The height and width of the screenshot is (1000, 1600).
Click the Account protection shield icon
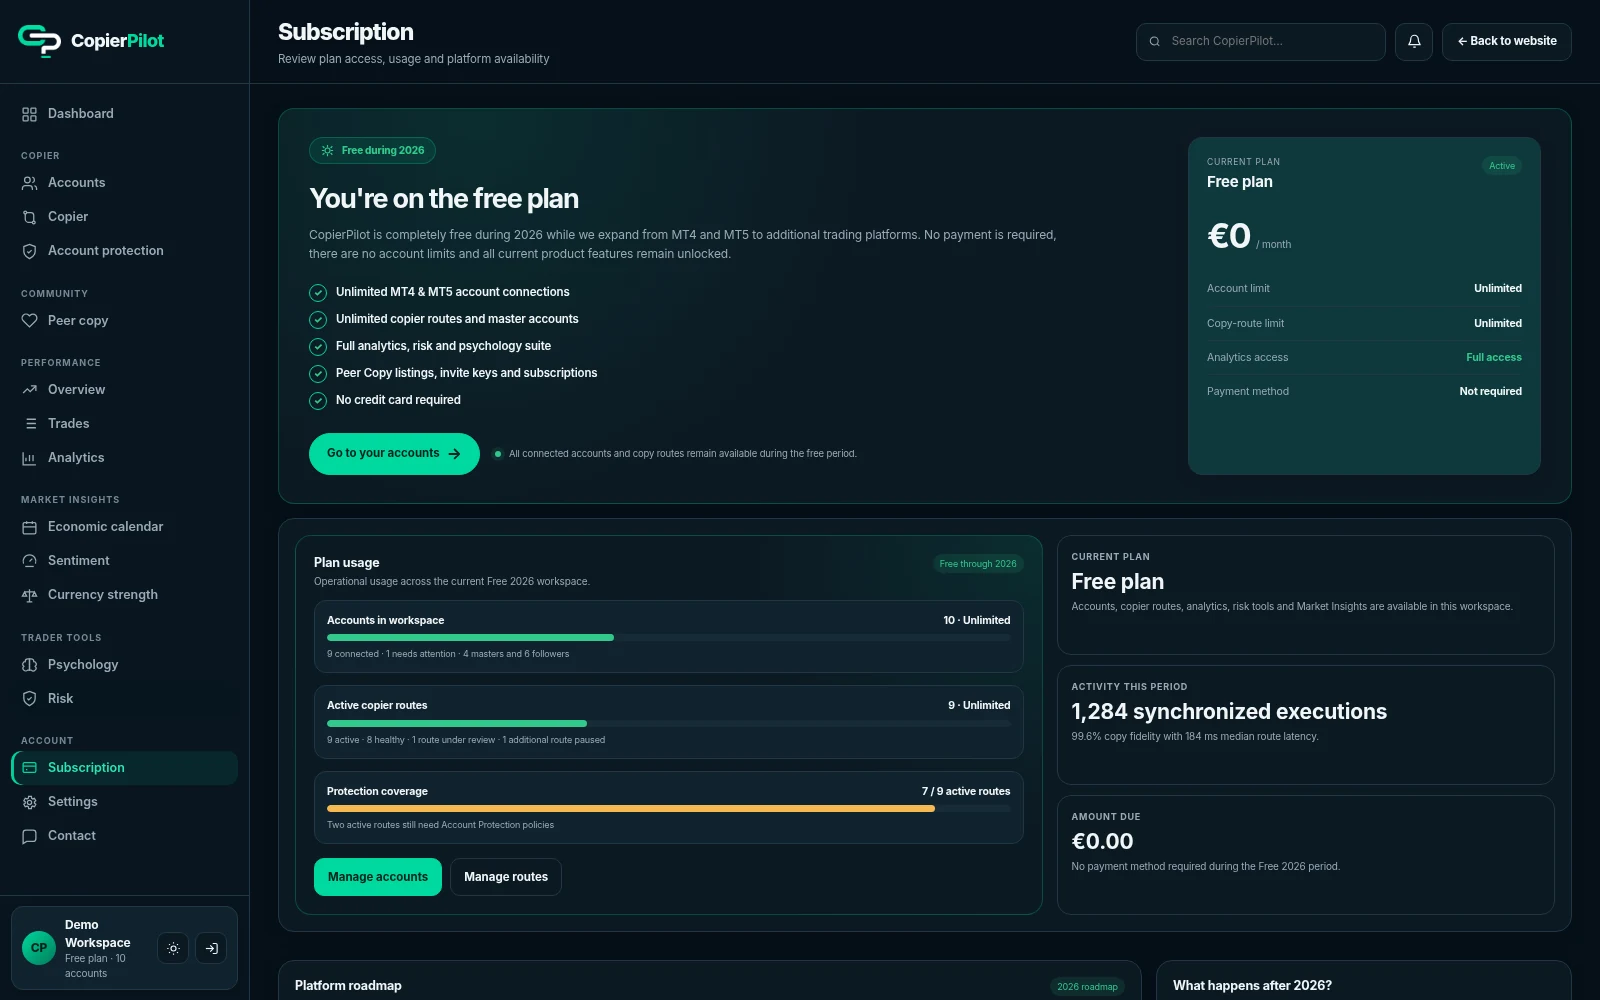coord(29,251)
